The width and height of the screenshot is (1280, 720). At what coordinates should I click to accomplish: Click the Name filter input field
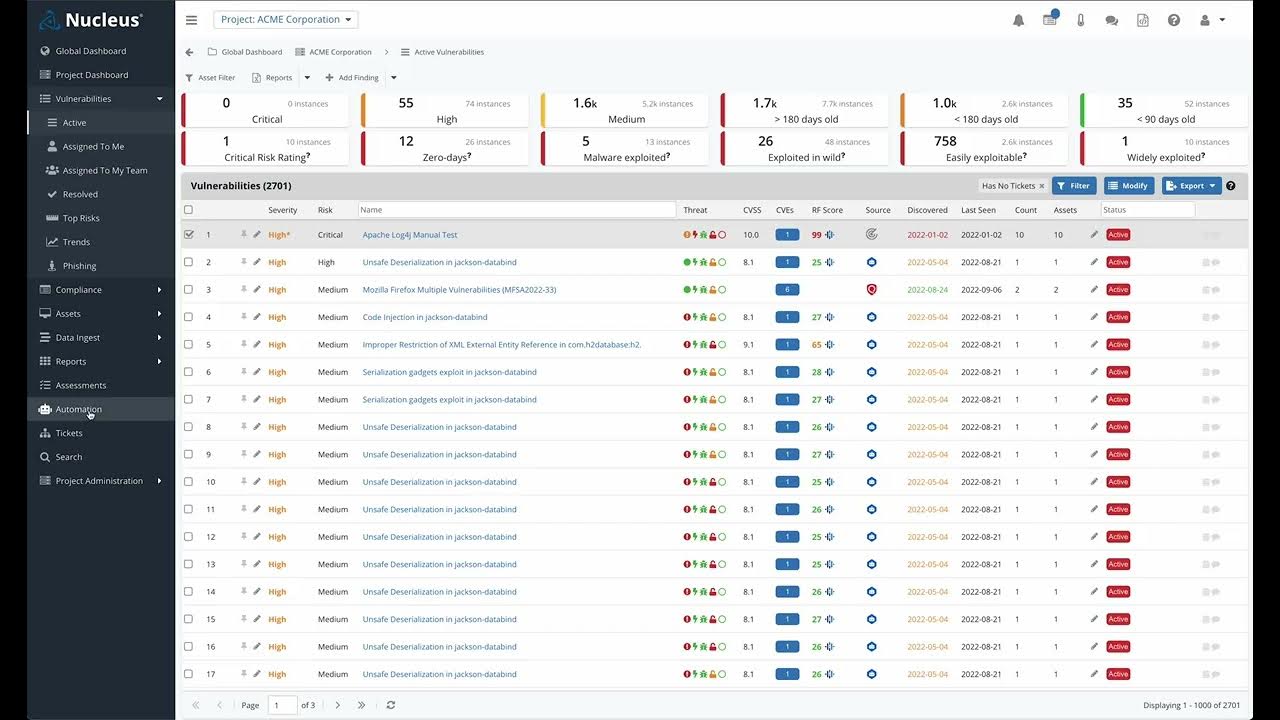(517, 210)
